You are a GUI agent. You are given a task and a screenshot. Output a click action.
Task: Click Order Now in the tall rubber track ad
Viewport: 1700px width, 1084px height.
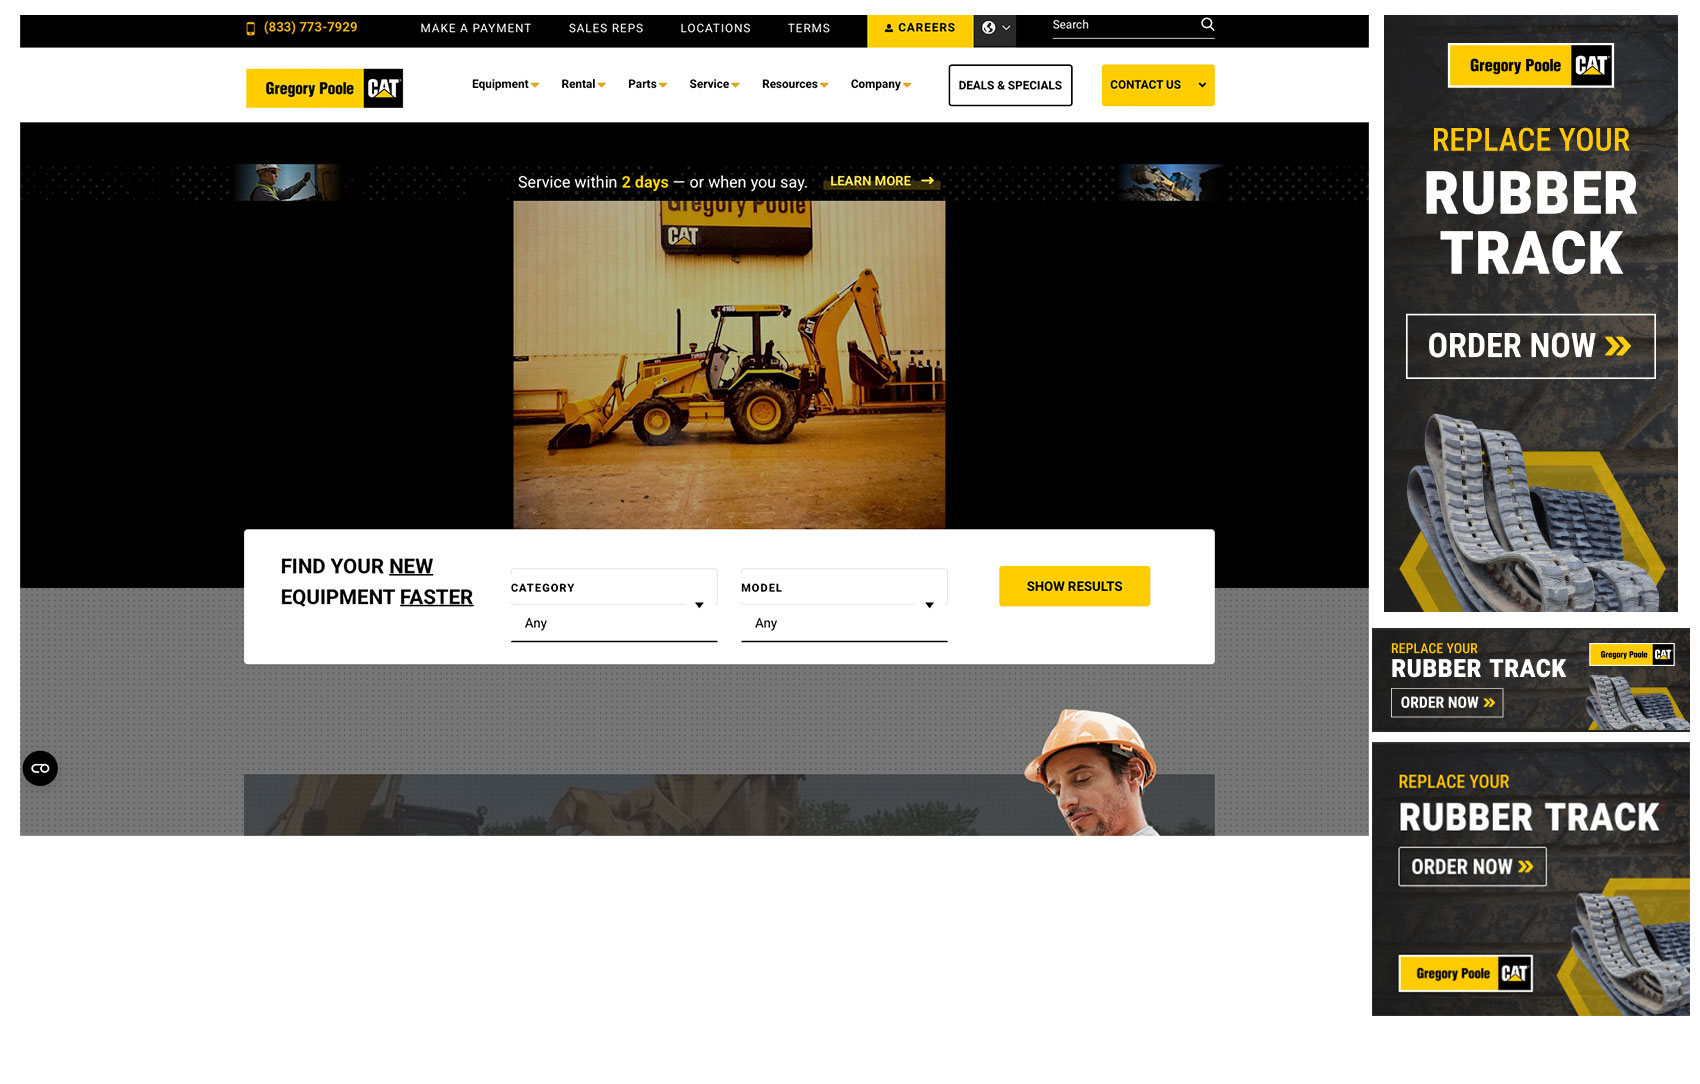click(1530, 346)
